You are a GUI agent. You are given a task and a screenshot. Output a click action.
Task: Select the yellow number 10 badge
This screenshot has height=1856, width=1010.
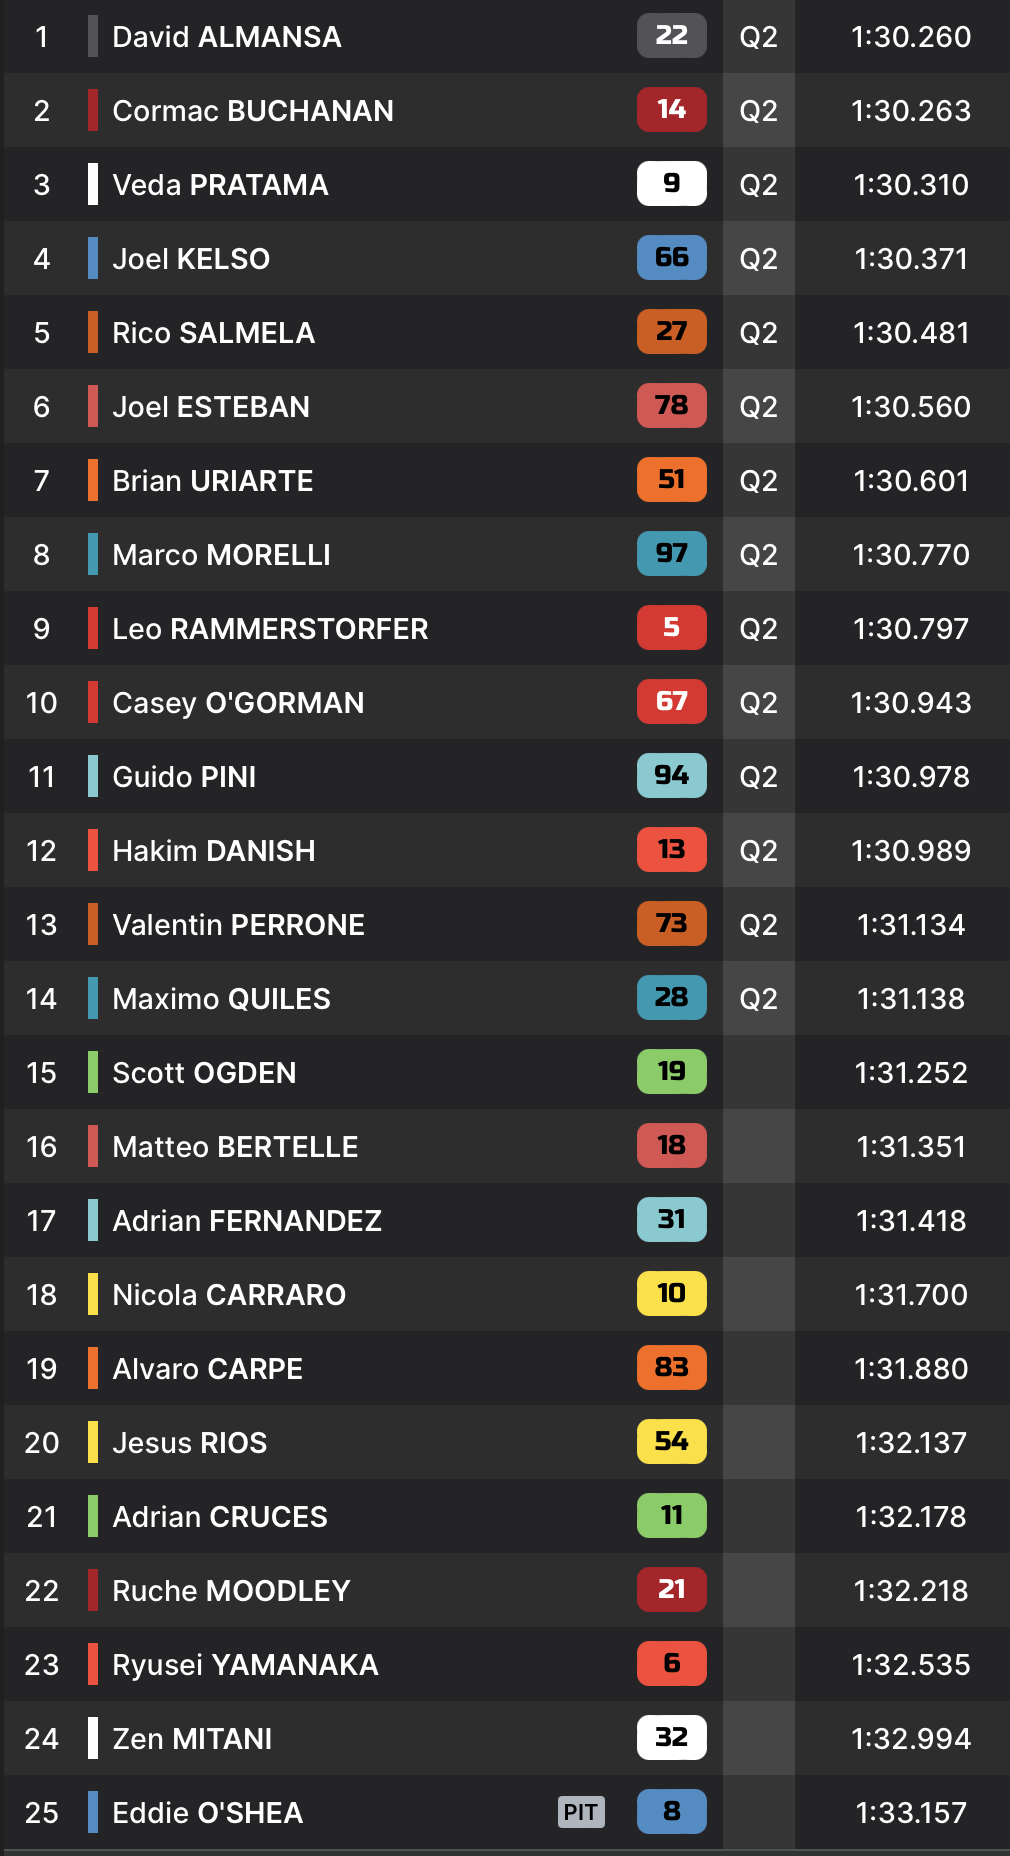point(671,1294)
